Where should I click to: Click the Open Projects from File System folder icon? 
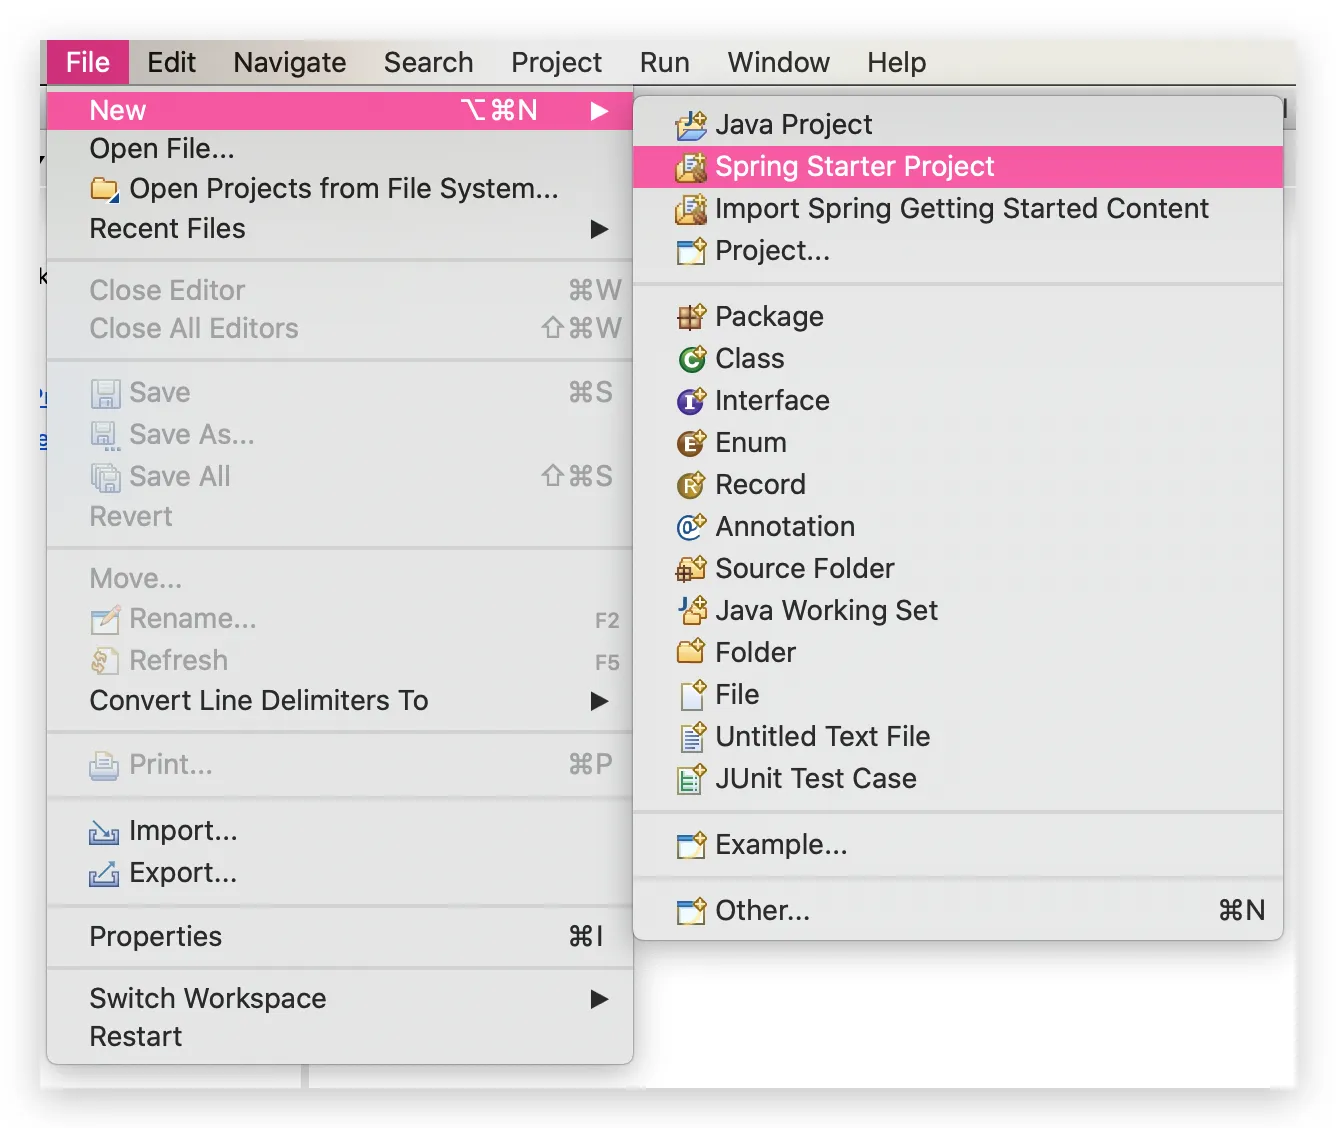(105, 189)
